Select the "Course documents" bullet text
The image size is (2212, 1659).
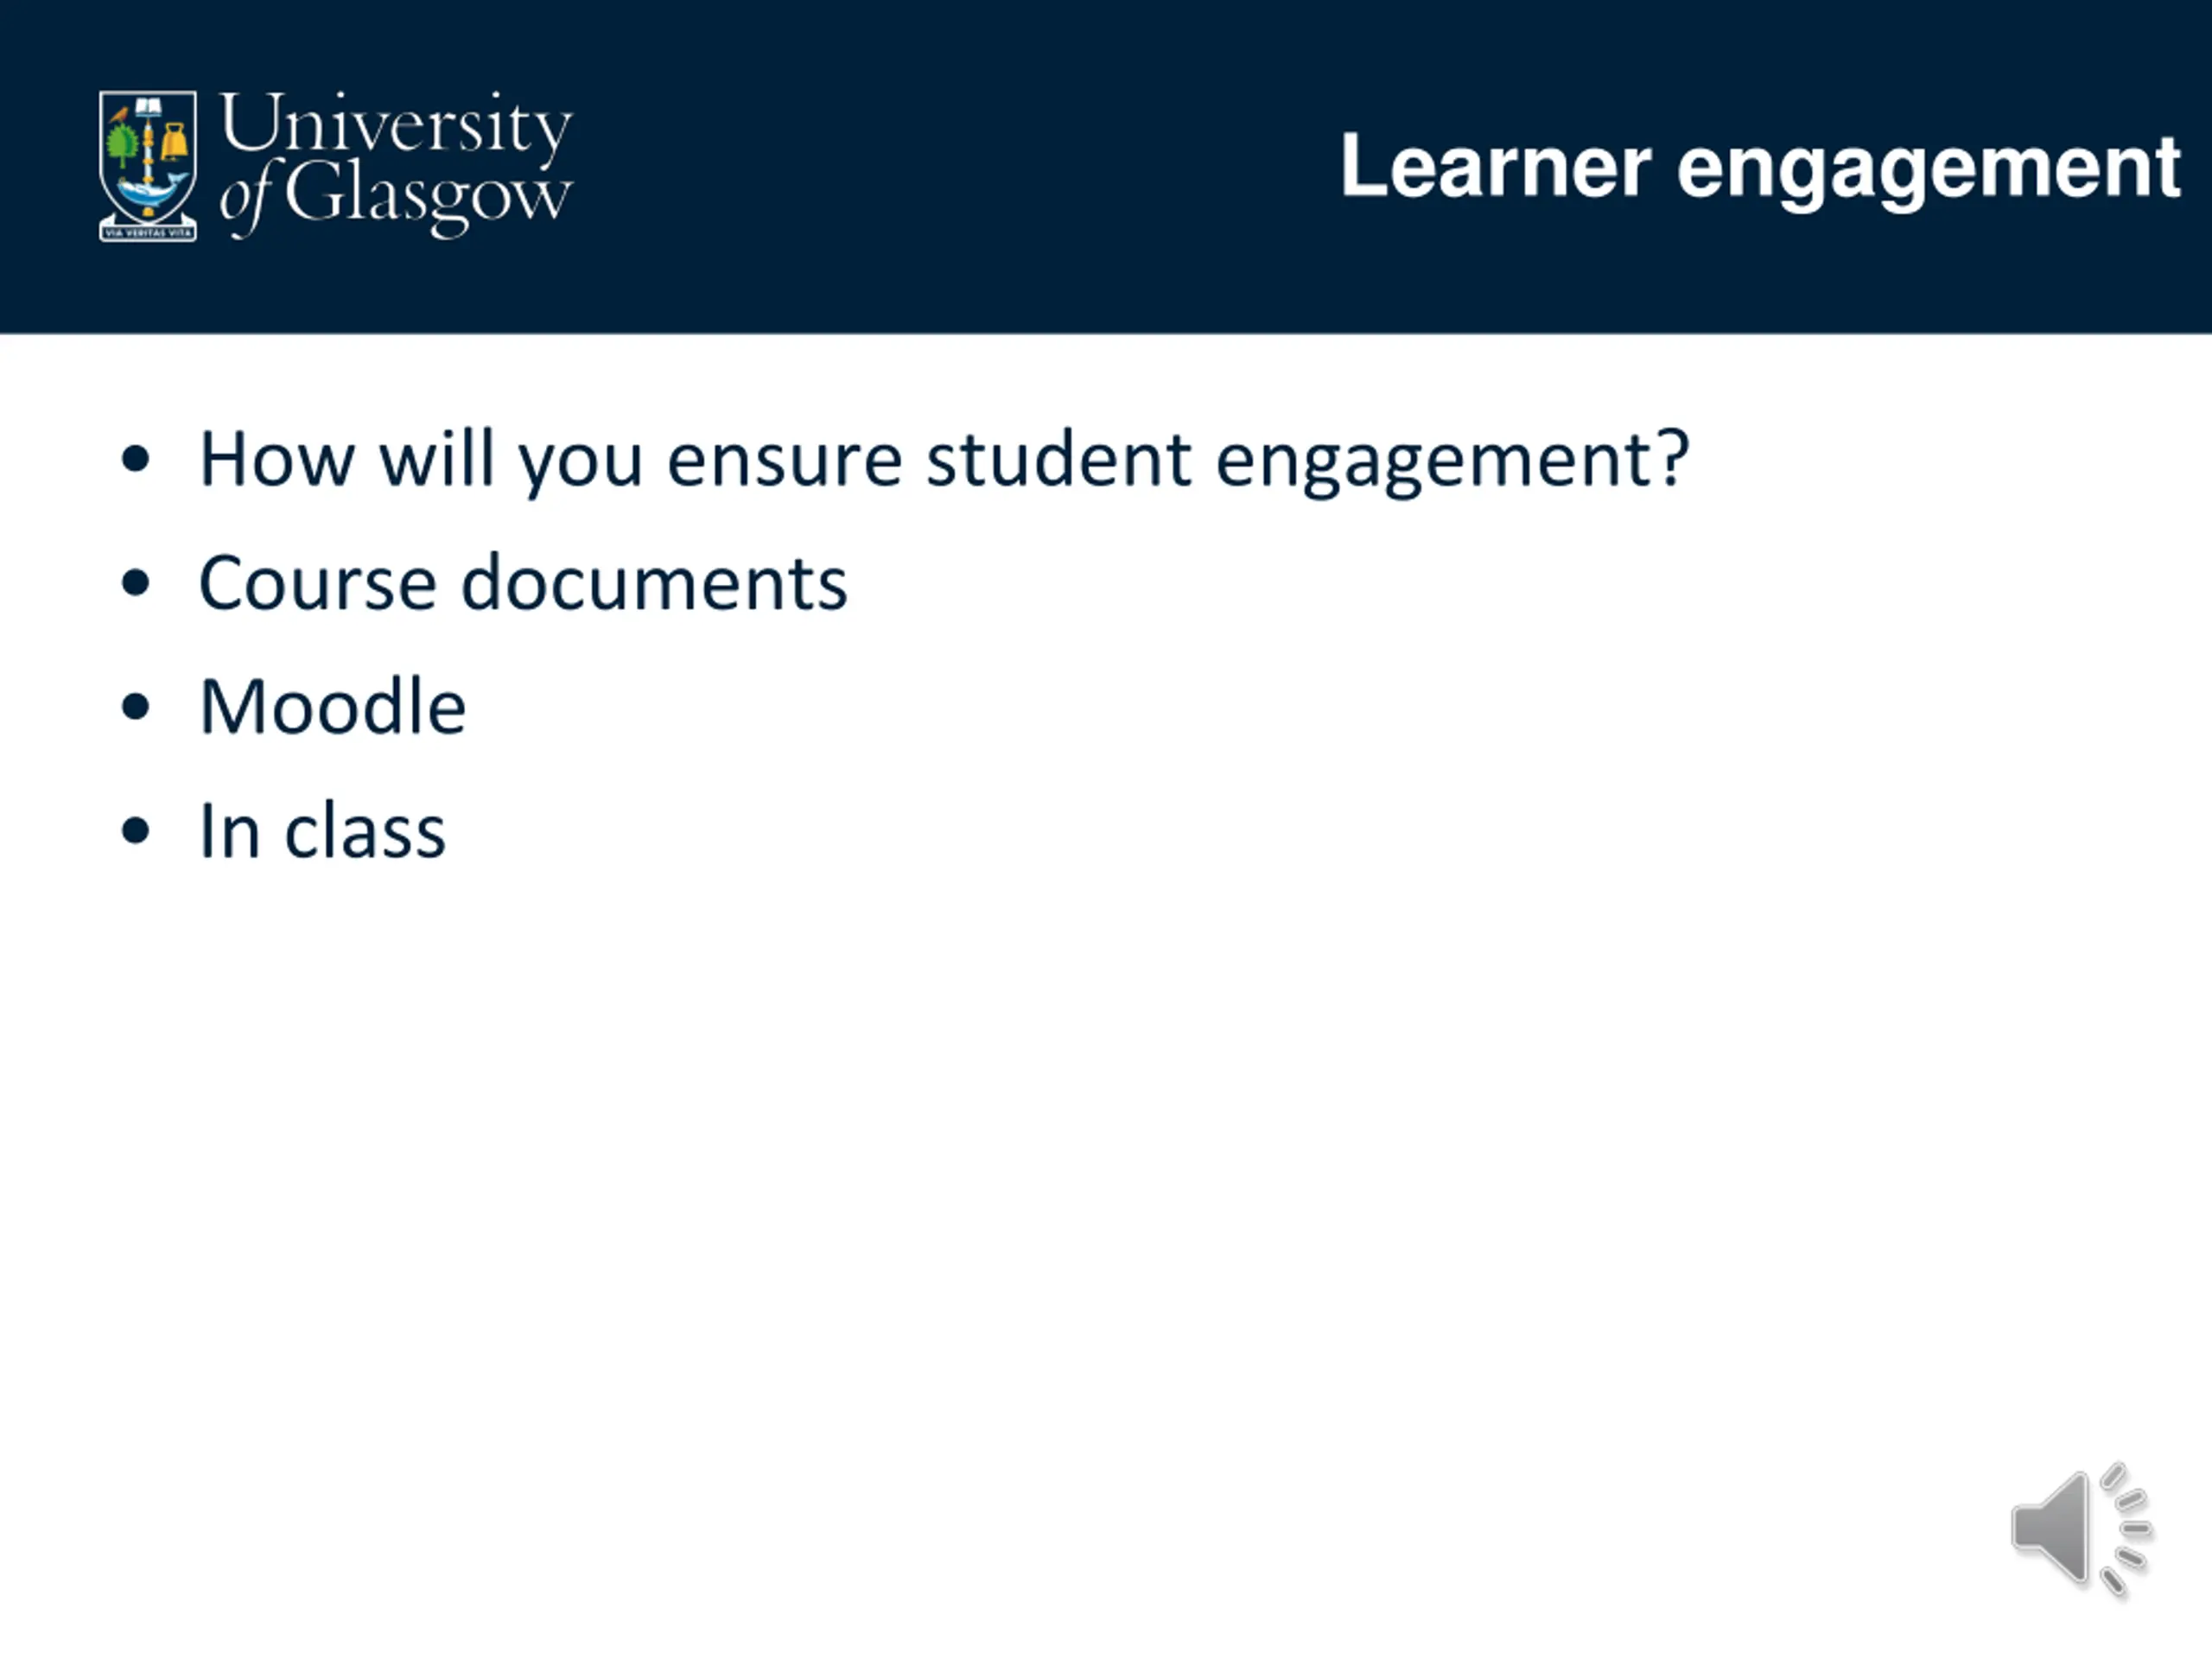(x=523, y=583)
